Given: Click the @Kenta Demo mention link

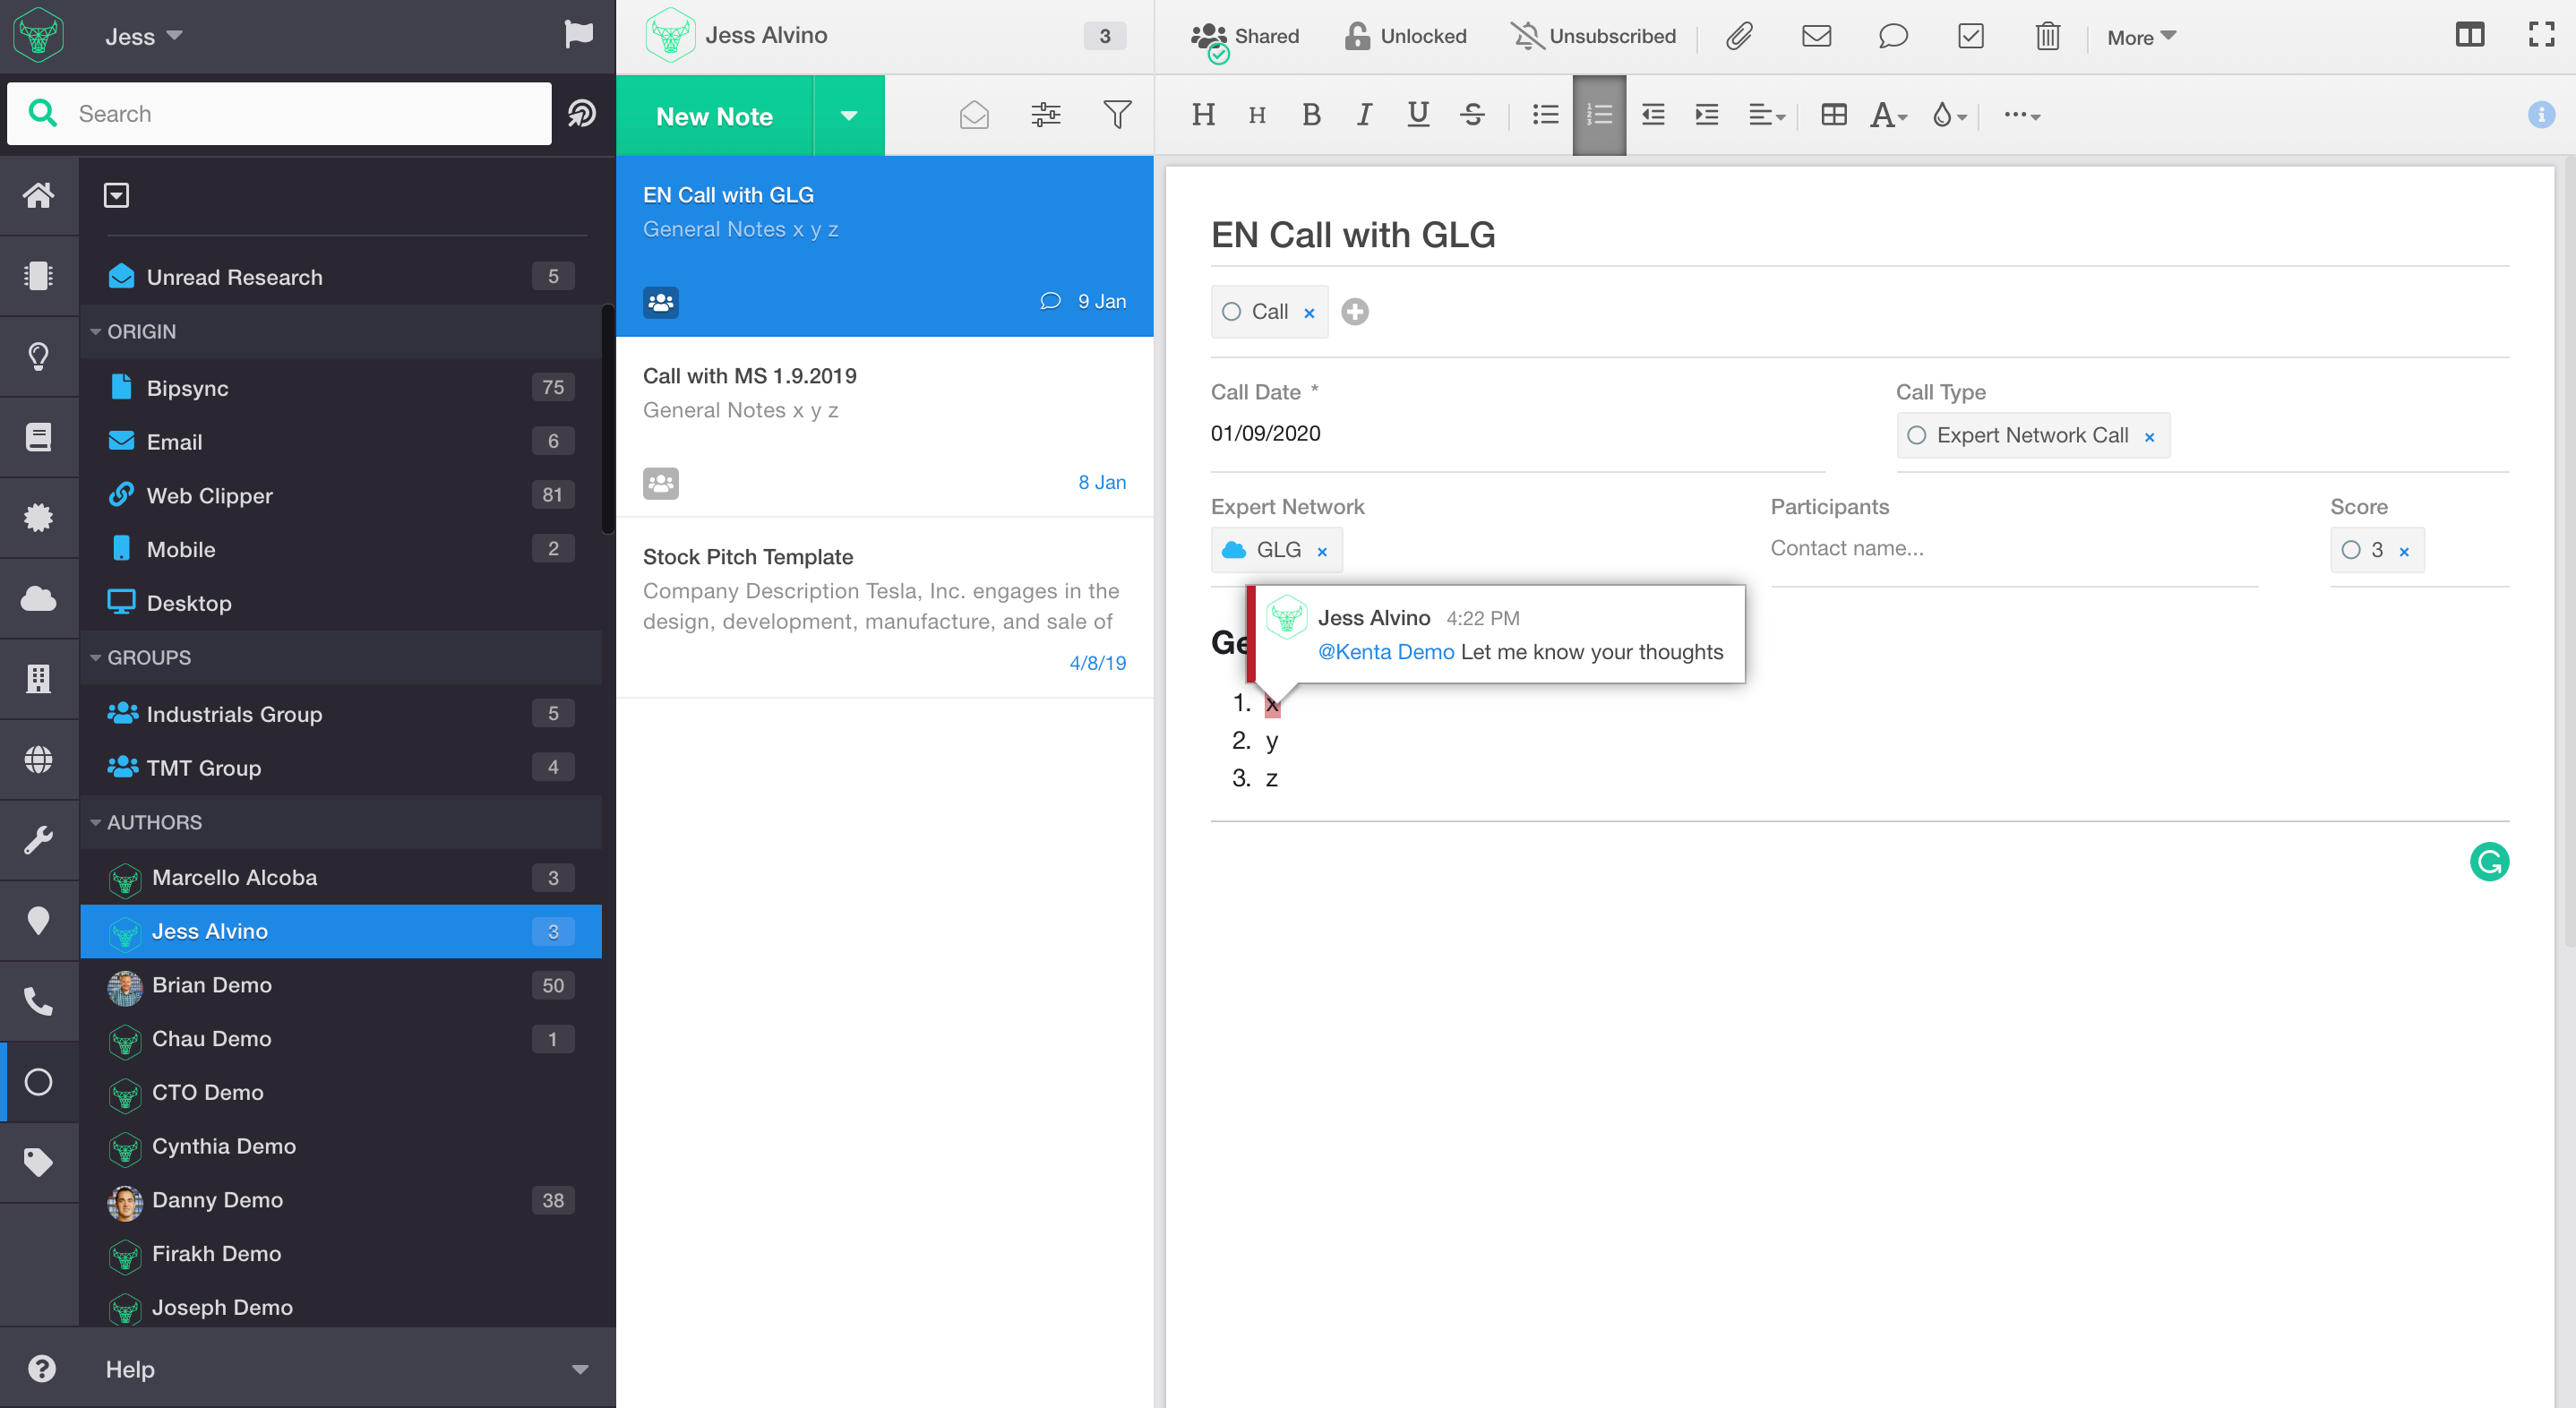Looking at the screenshot, I should (x=1385, y=652).
